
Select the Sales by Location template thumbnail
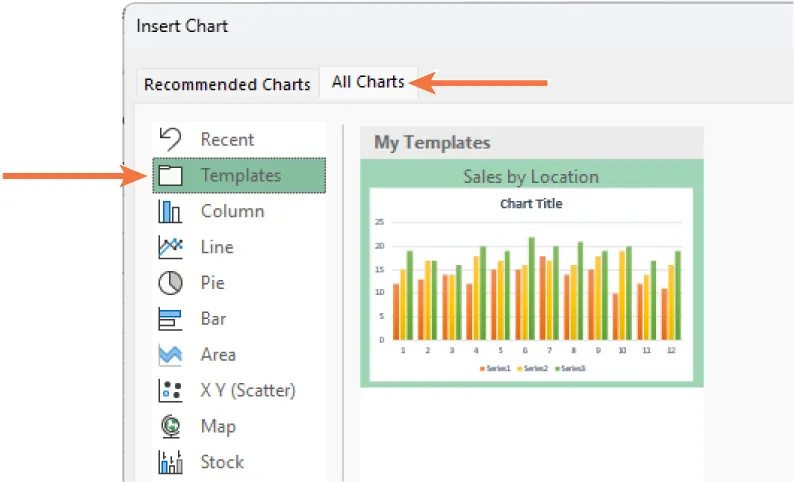coord(531,284)
